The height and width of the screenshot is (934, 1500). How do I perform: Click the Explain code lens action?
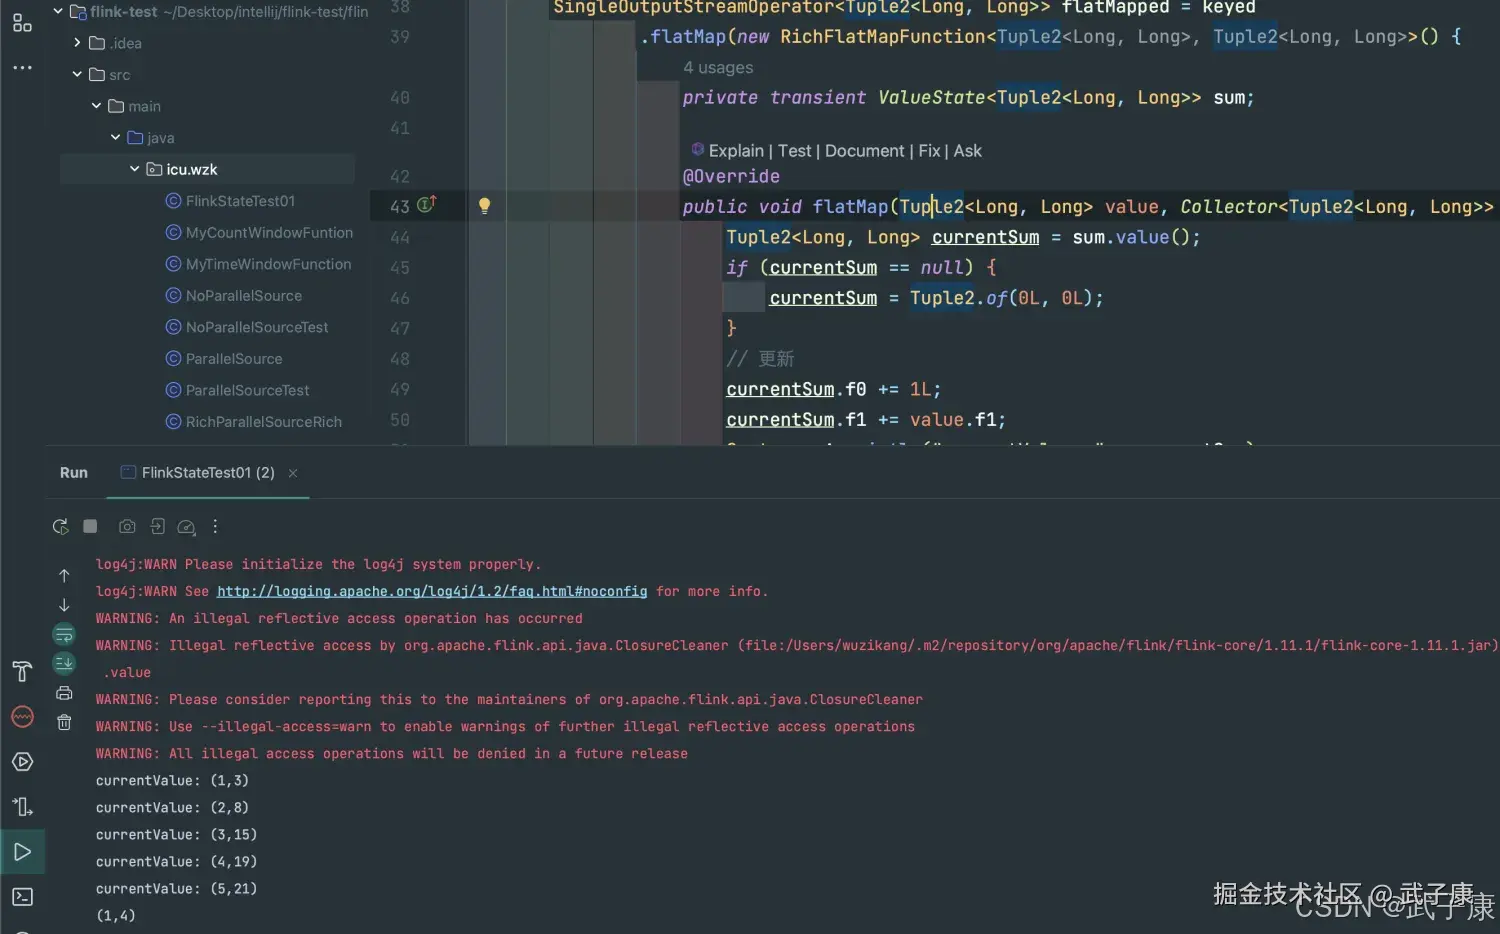(x=736, y=150)
